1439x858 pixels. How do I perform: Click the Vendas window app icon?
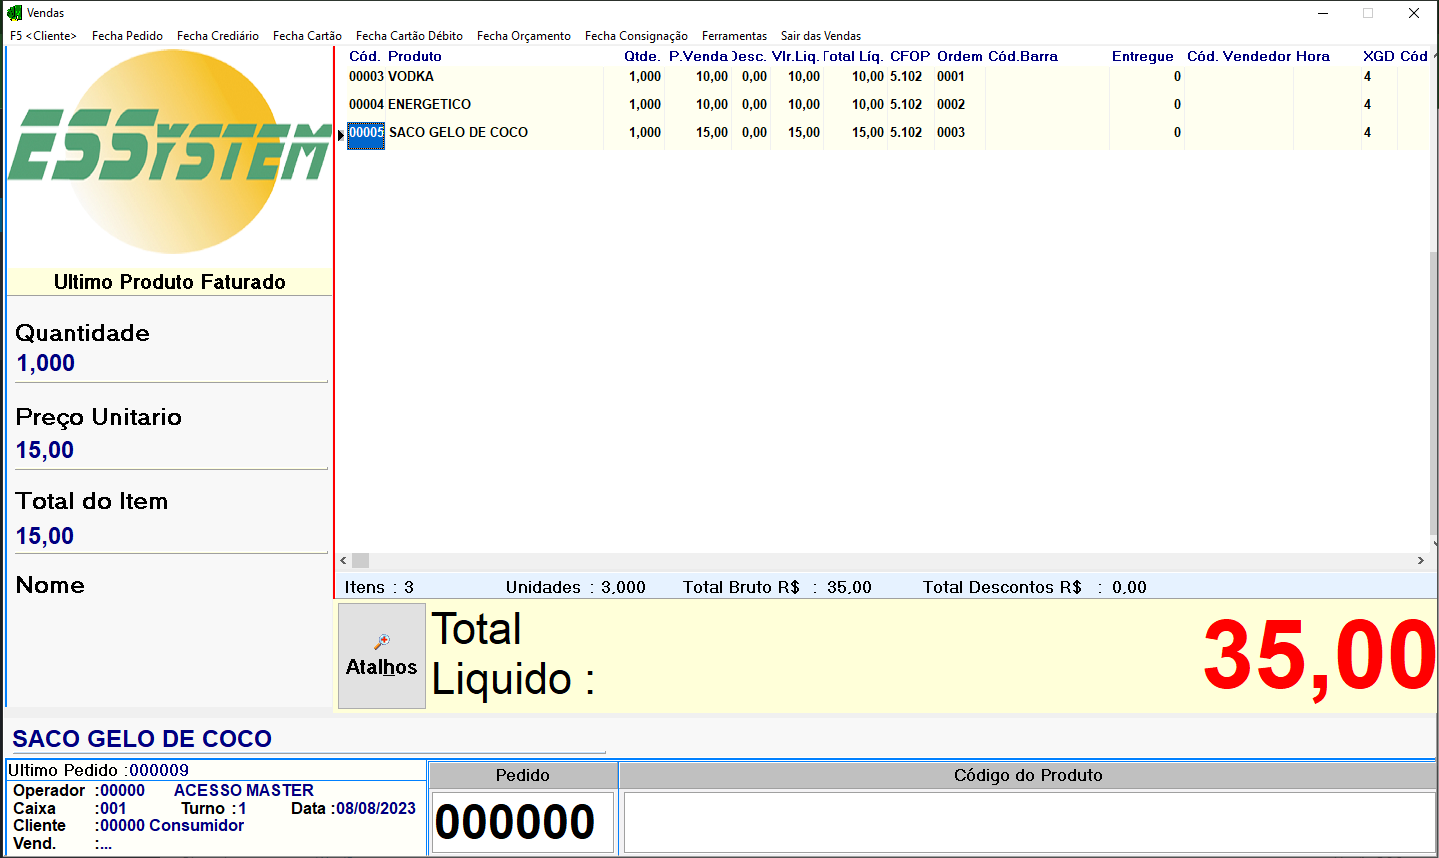click(x=14, y=13)
